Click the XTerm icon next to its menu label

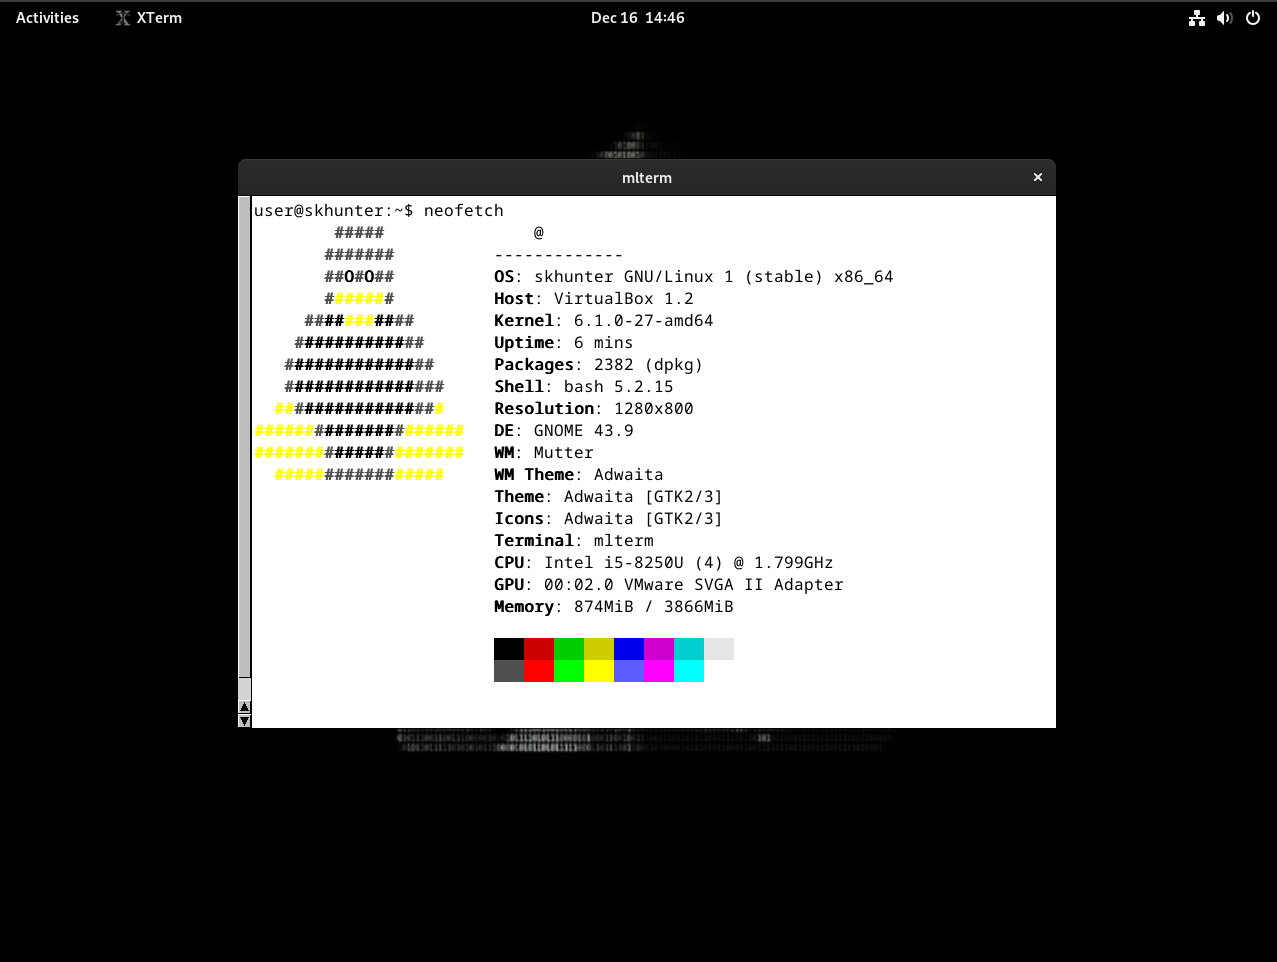(x=121, y=17)
